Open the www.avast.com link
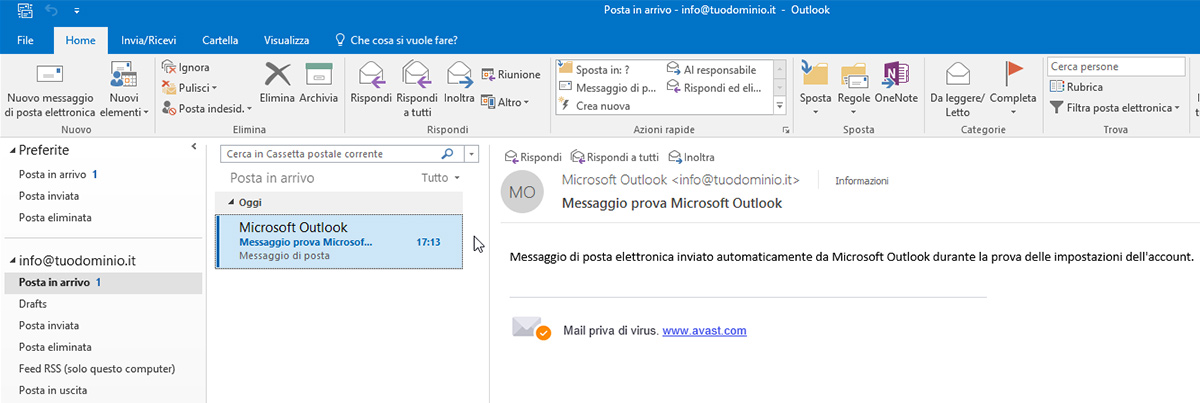Image resolution: width=1200 pixels, height=403 pixels. pyautogui.click(x=705, y=330)
